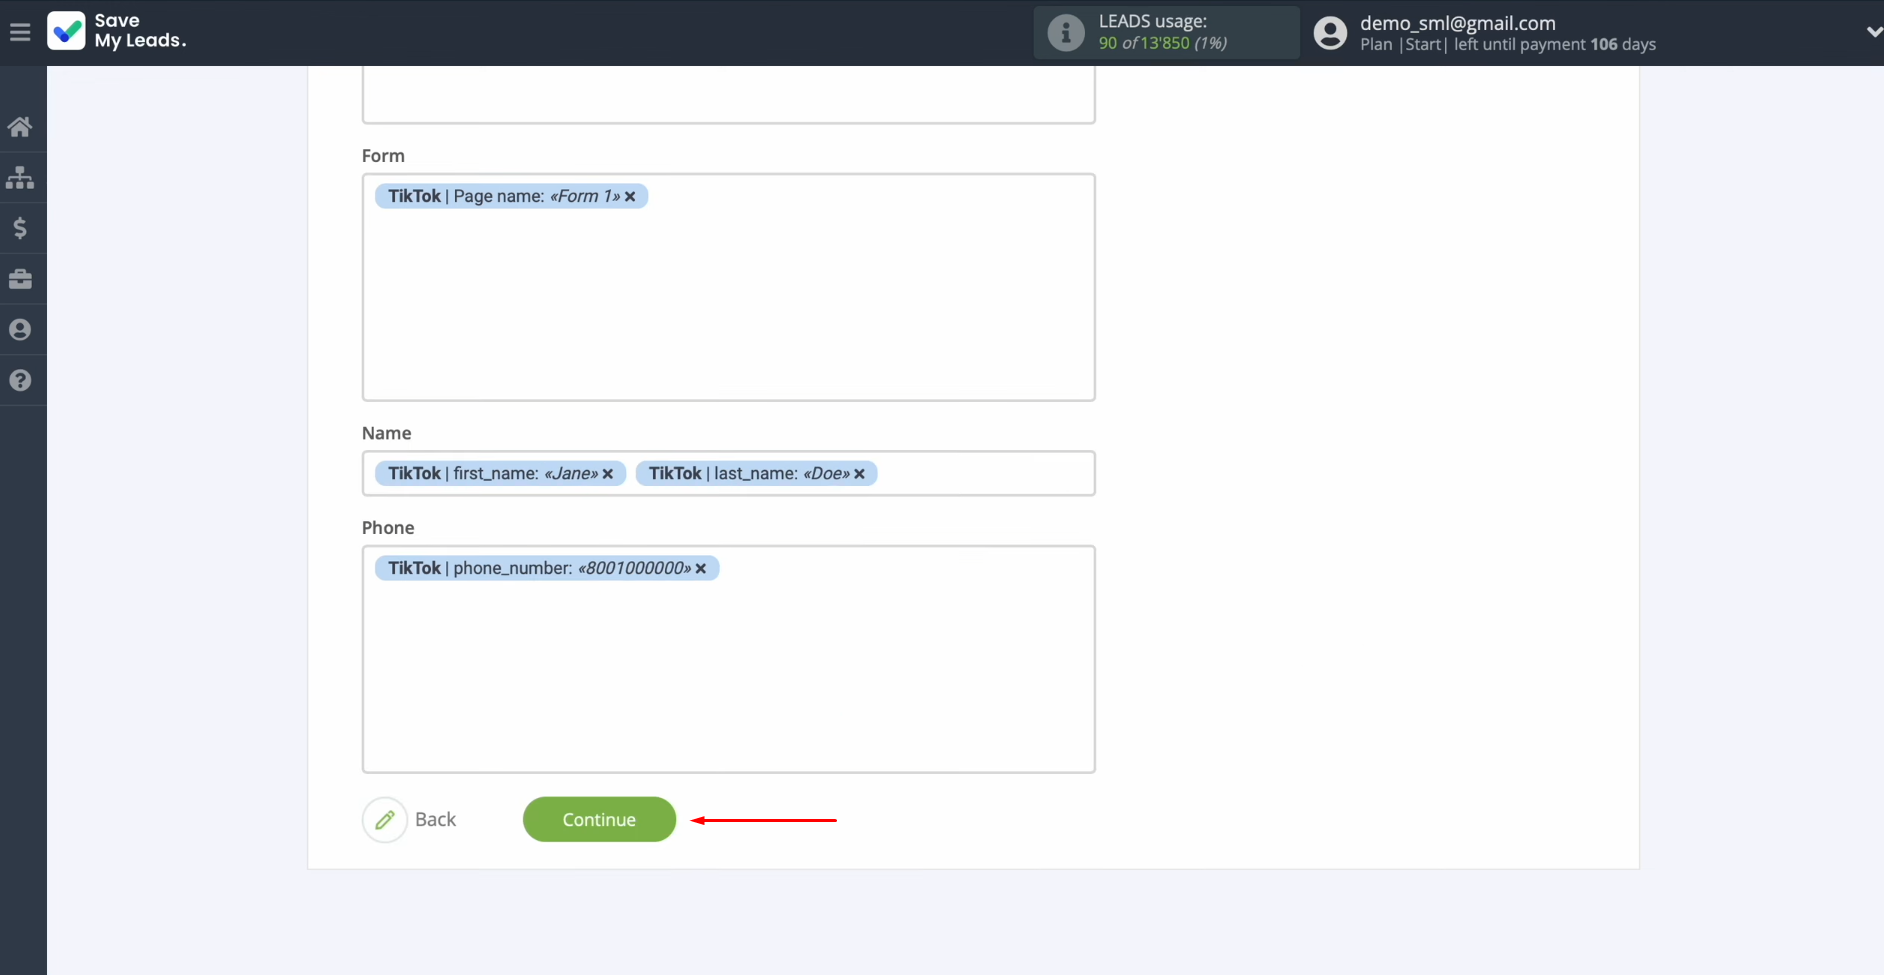This screenshot has height=975, width=1884.
Task: Click the Plan Start payment info
Action: (x=1507, y=44)
